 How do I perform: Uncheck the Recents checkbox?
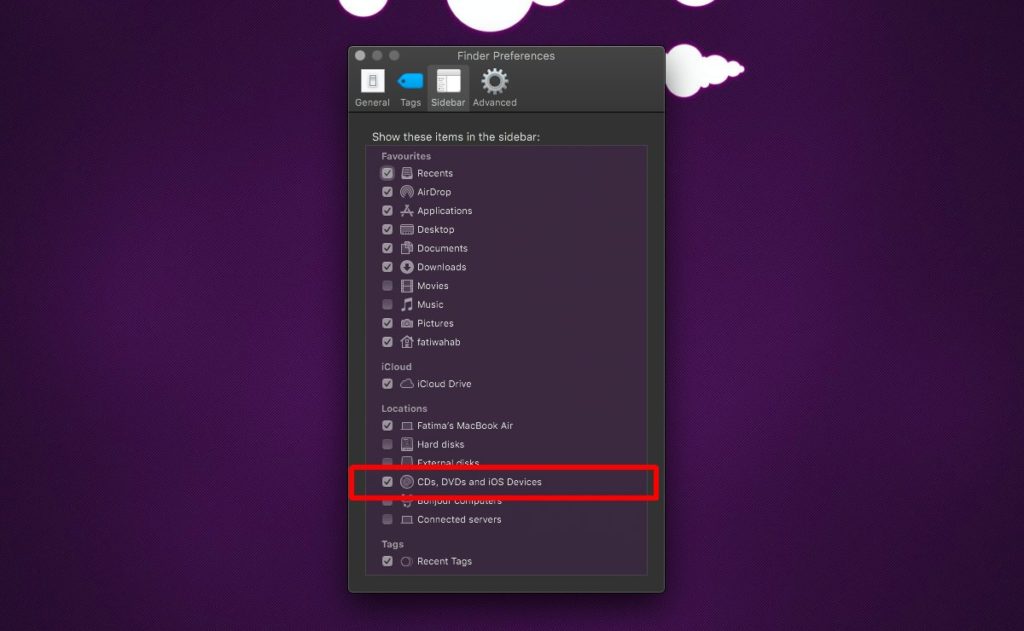[388, 172]
